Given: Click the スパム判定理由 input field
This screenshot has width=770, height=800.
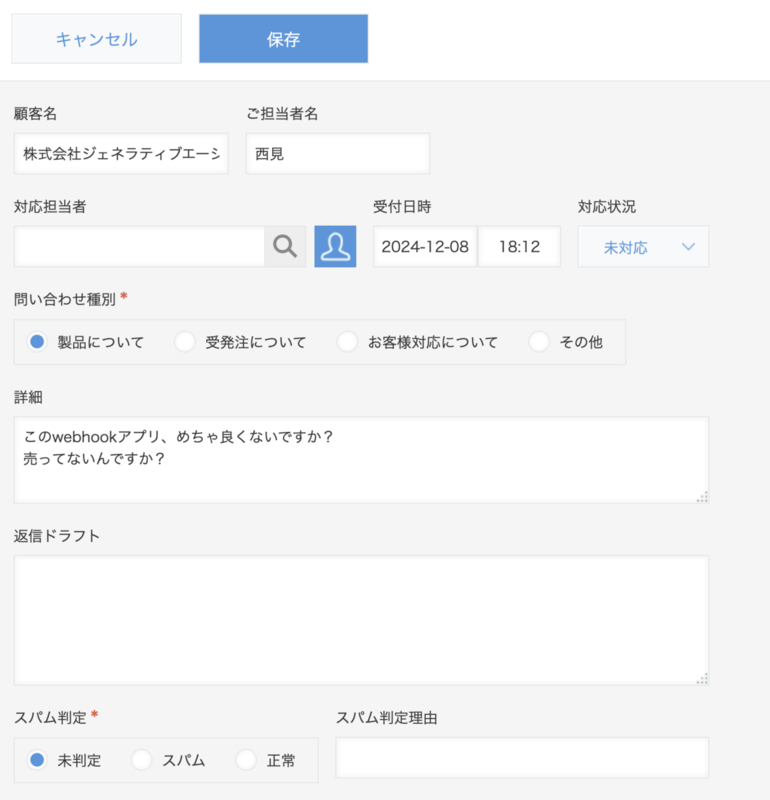Looking at the screenshot, I should coord(522,758).
